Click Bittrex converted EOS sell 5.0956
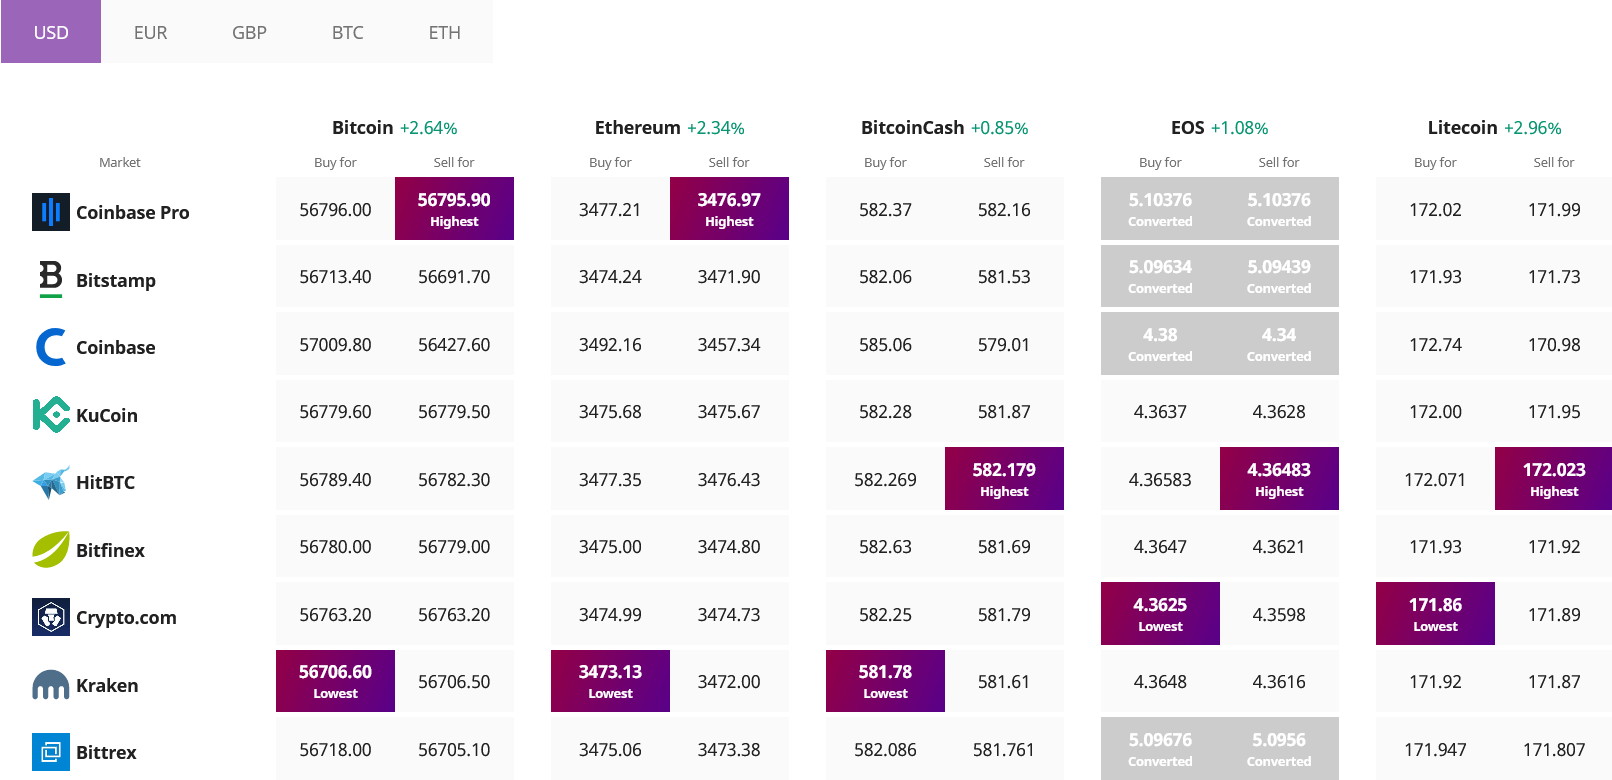Screen dimensions: 1612x780 (1279, 748)
